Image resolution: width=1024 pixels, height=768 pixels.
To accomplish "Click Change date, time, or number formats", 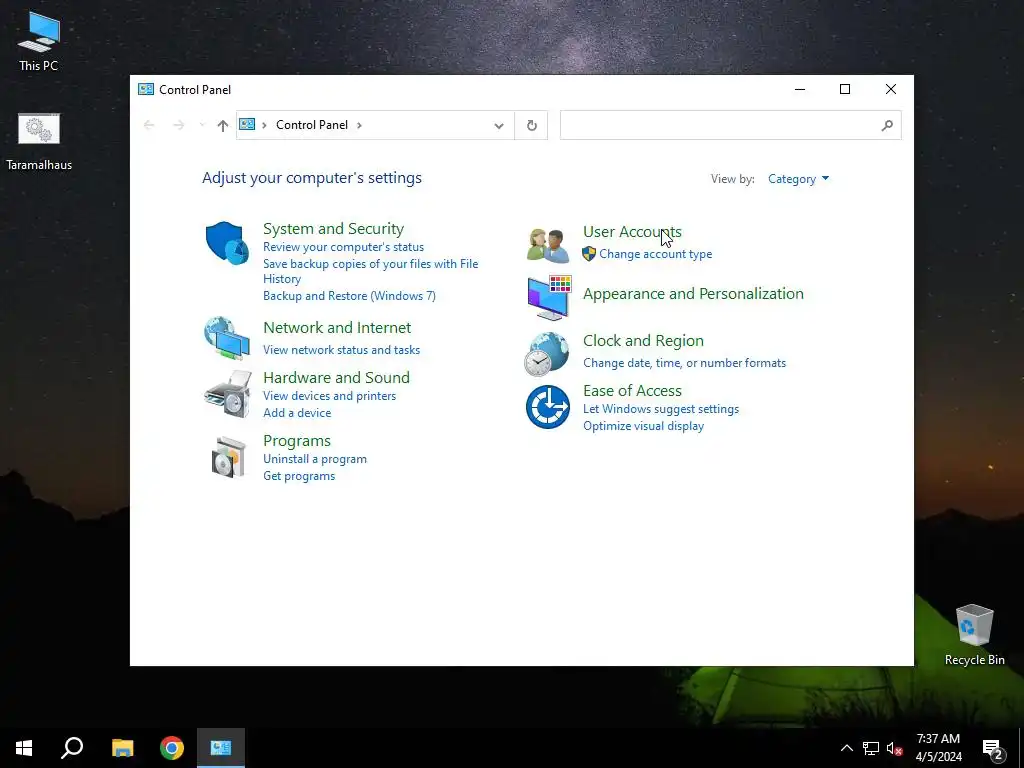I will pos(684,363).
